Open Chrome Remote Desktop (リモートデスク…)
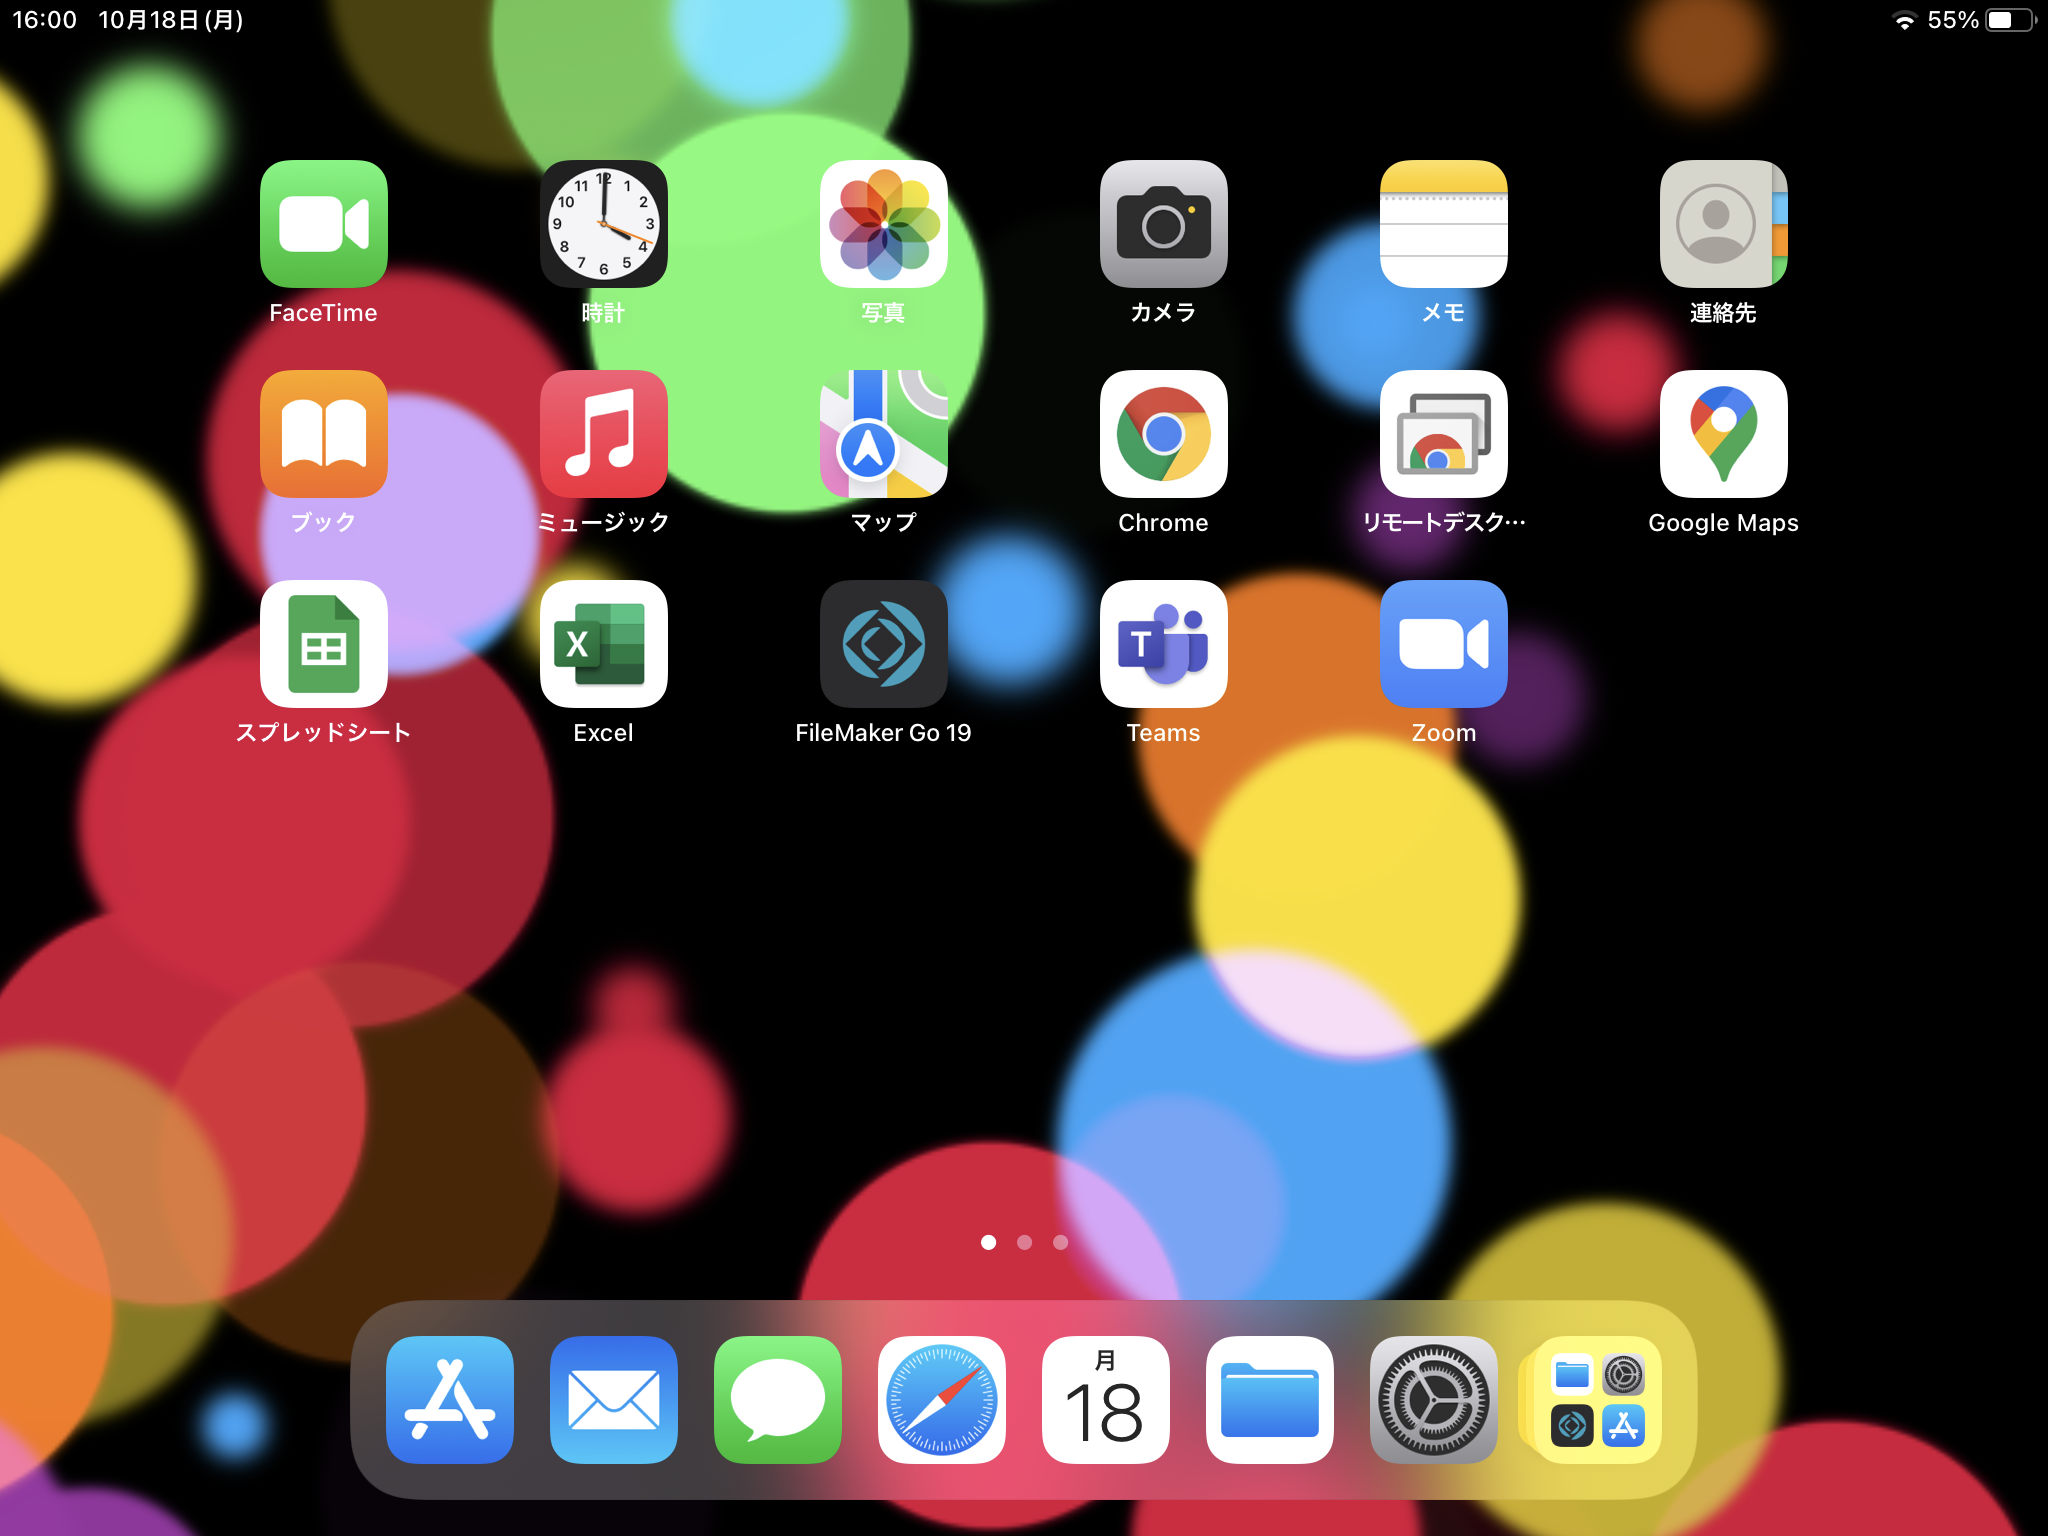This screenshot has height=1536, width=2048. 1444,434
